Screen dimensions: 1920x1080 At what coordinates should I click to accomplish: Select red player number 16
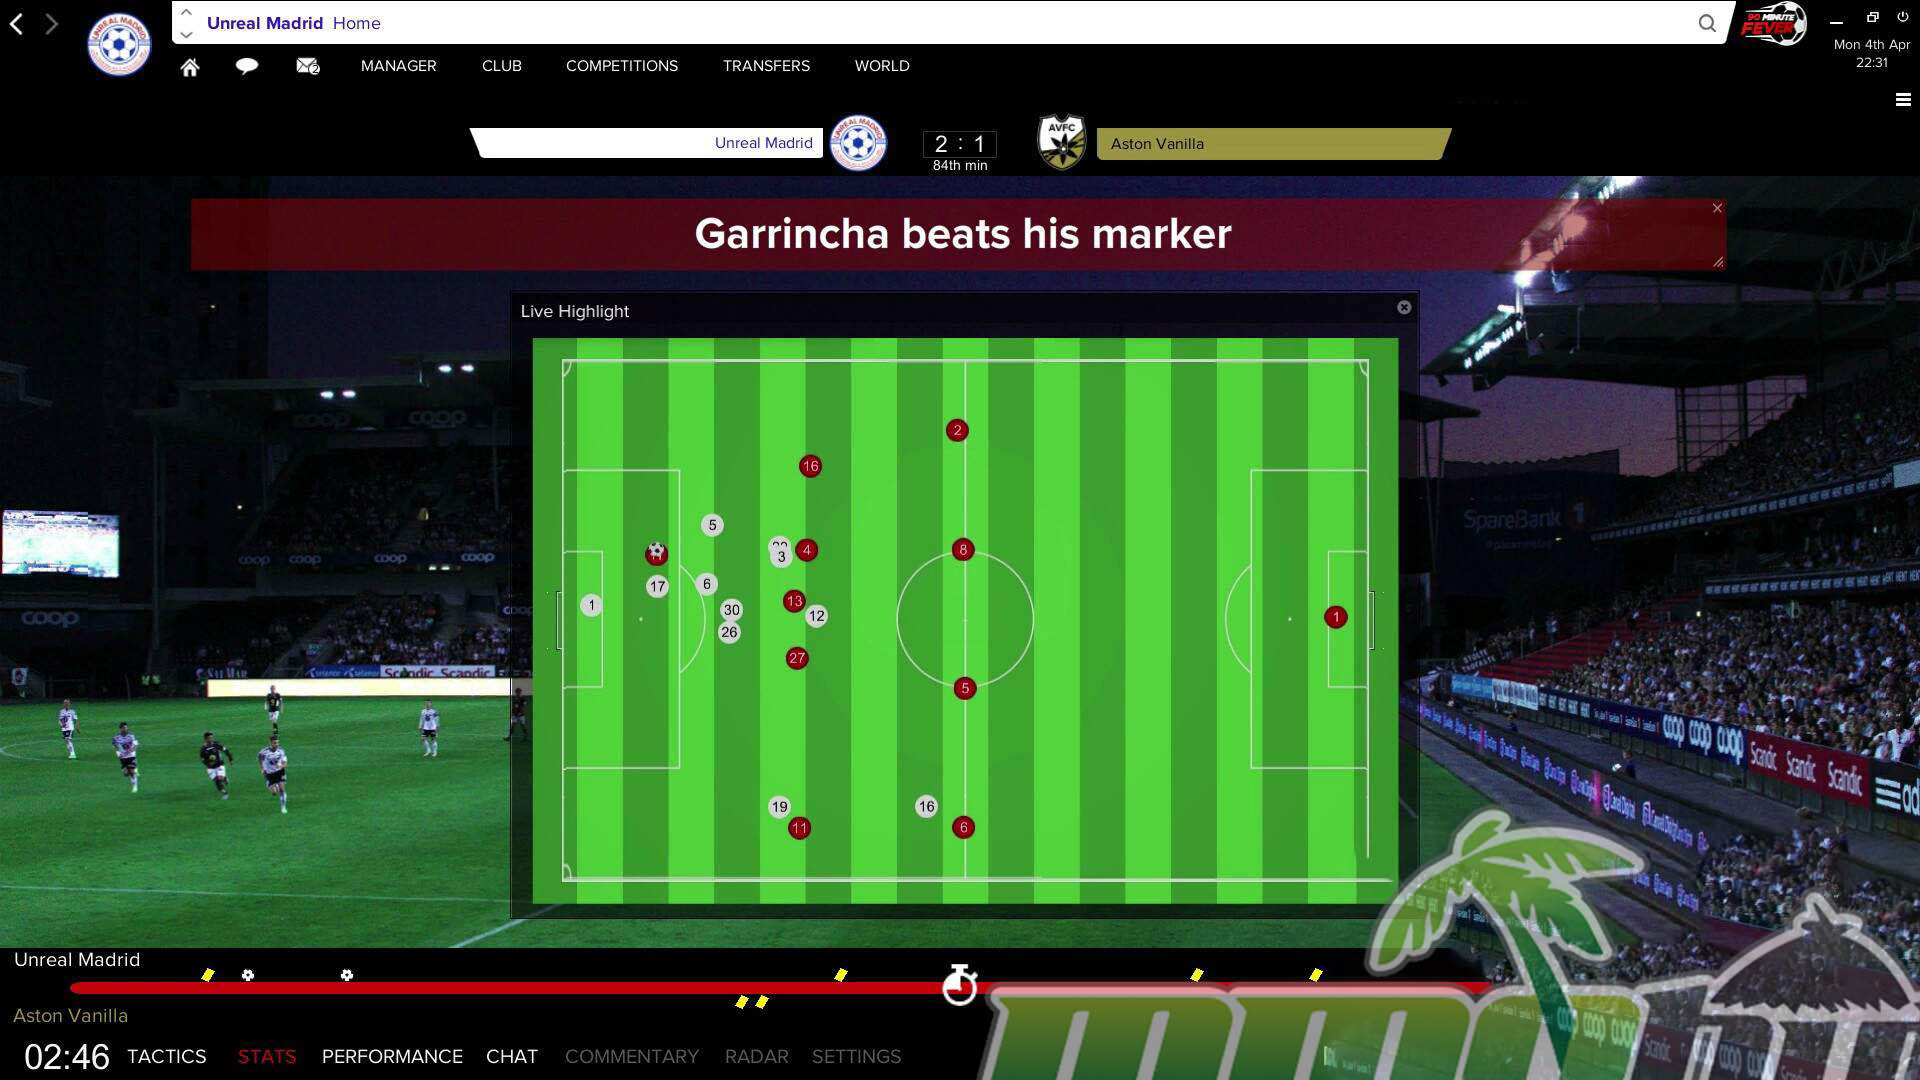coord(810,466)
